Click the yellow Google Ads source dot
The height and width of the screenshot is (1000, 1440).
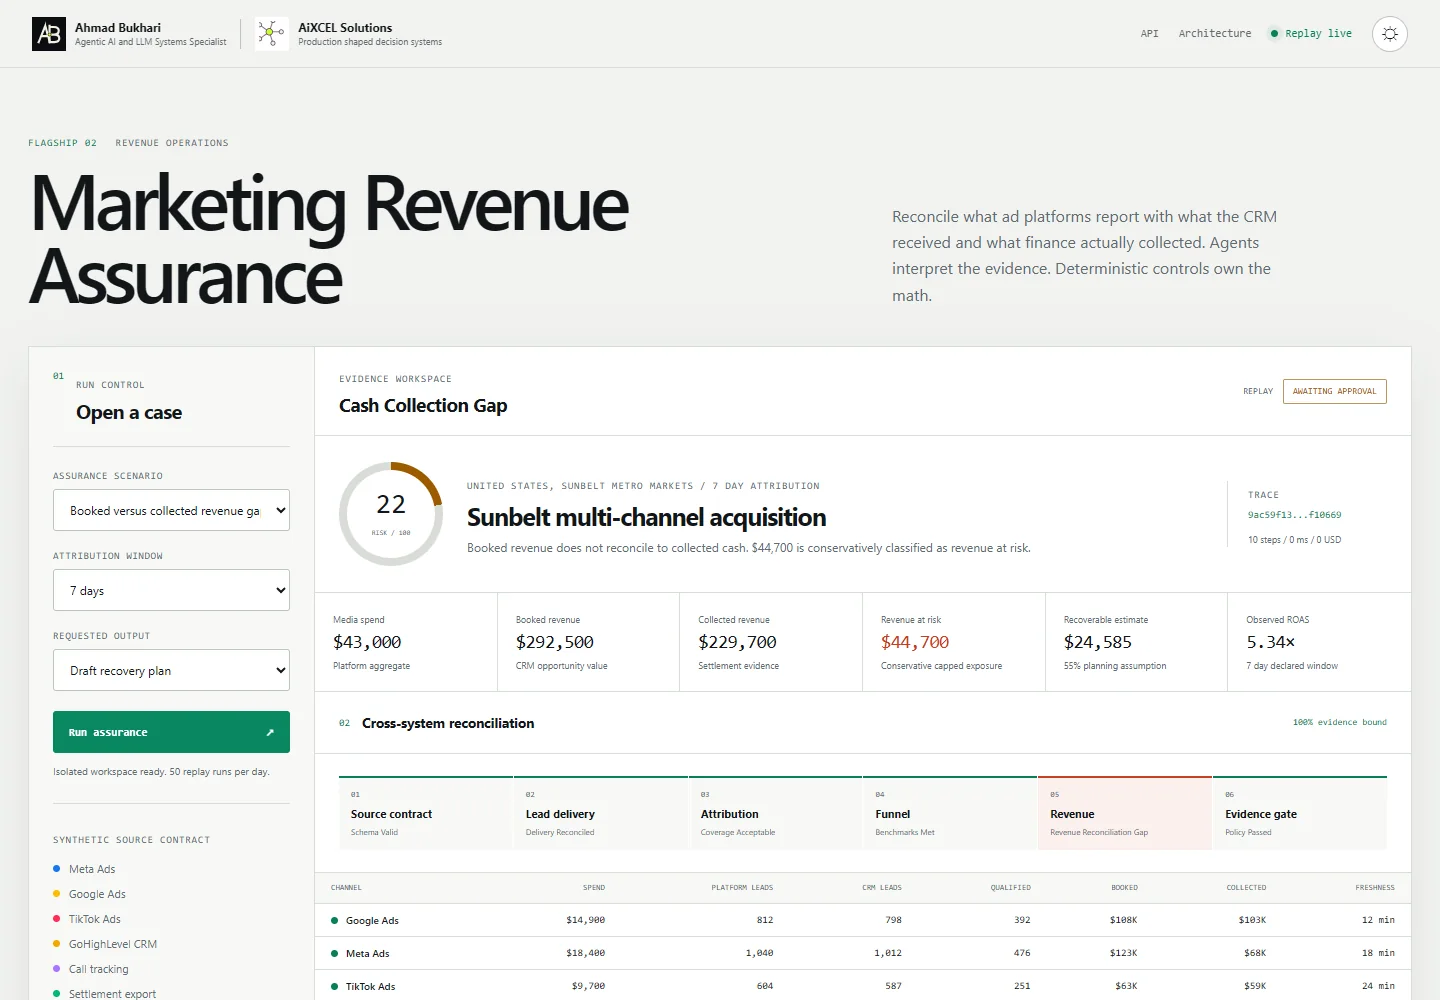pyautogui.click(x=57, y=894)
